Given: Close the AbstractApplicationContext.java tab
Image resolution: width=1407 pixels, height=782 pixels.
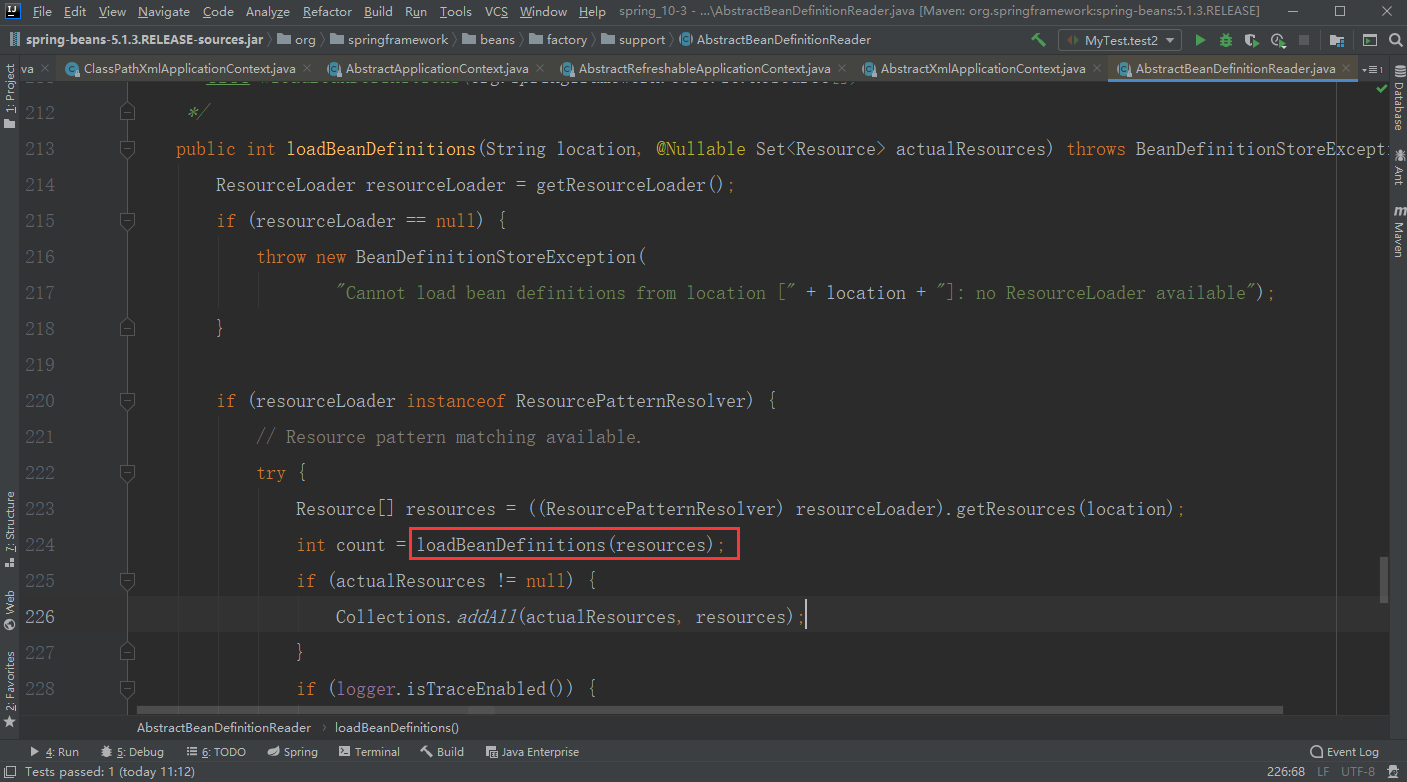Looking at the screenshot, I should point(539,69).
